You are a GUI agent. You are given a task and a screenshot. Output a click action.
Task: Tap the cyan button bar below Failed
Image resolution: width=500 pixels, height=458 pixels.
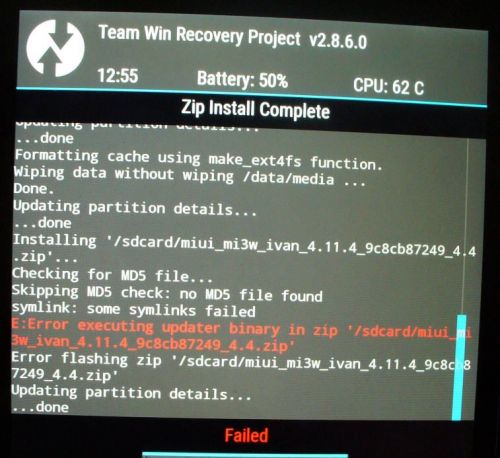coord(245,455)
